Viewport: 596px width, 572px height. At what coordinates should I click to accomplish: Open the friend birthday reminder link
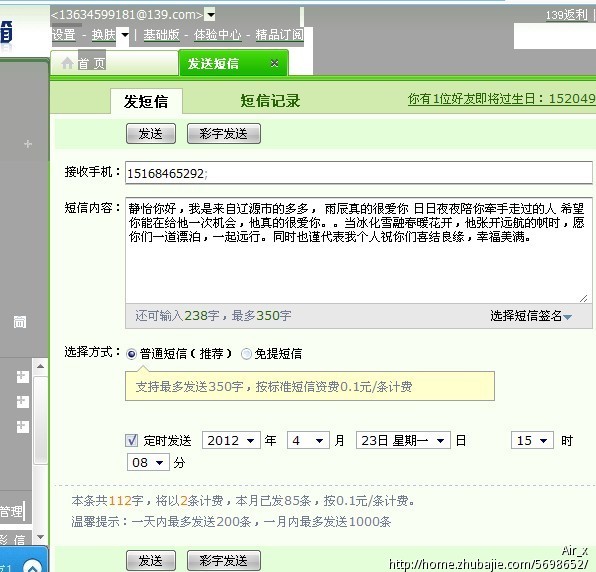[x=502, y=99]
